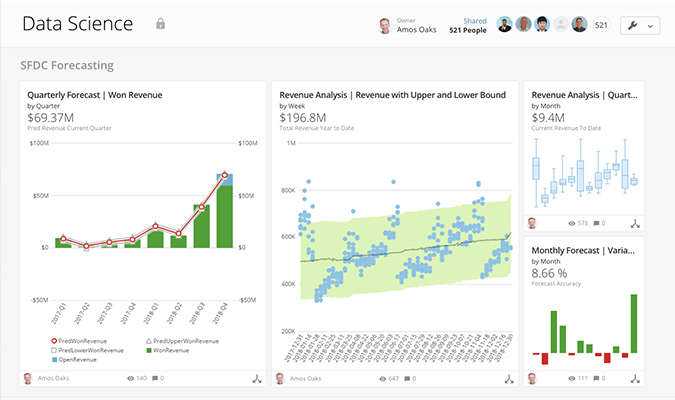Select the greyed-out shared user avatar
The width and height of the screenshot is (675, 400).
561,25
